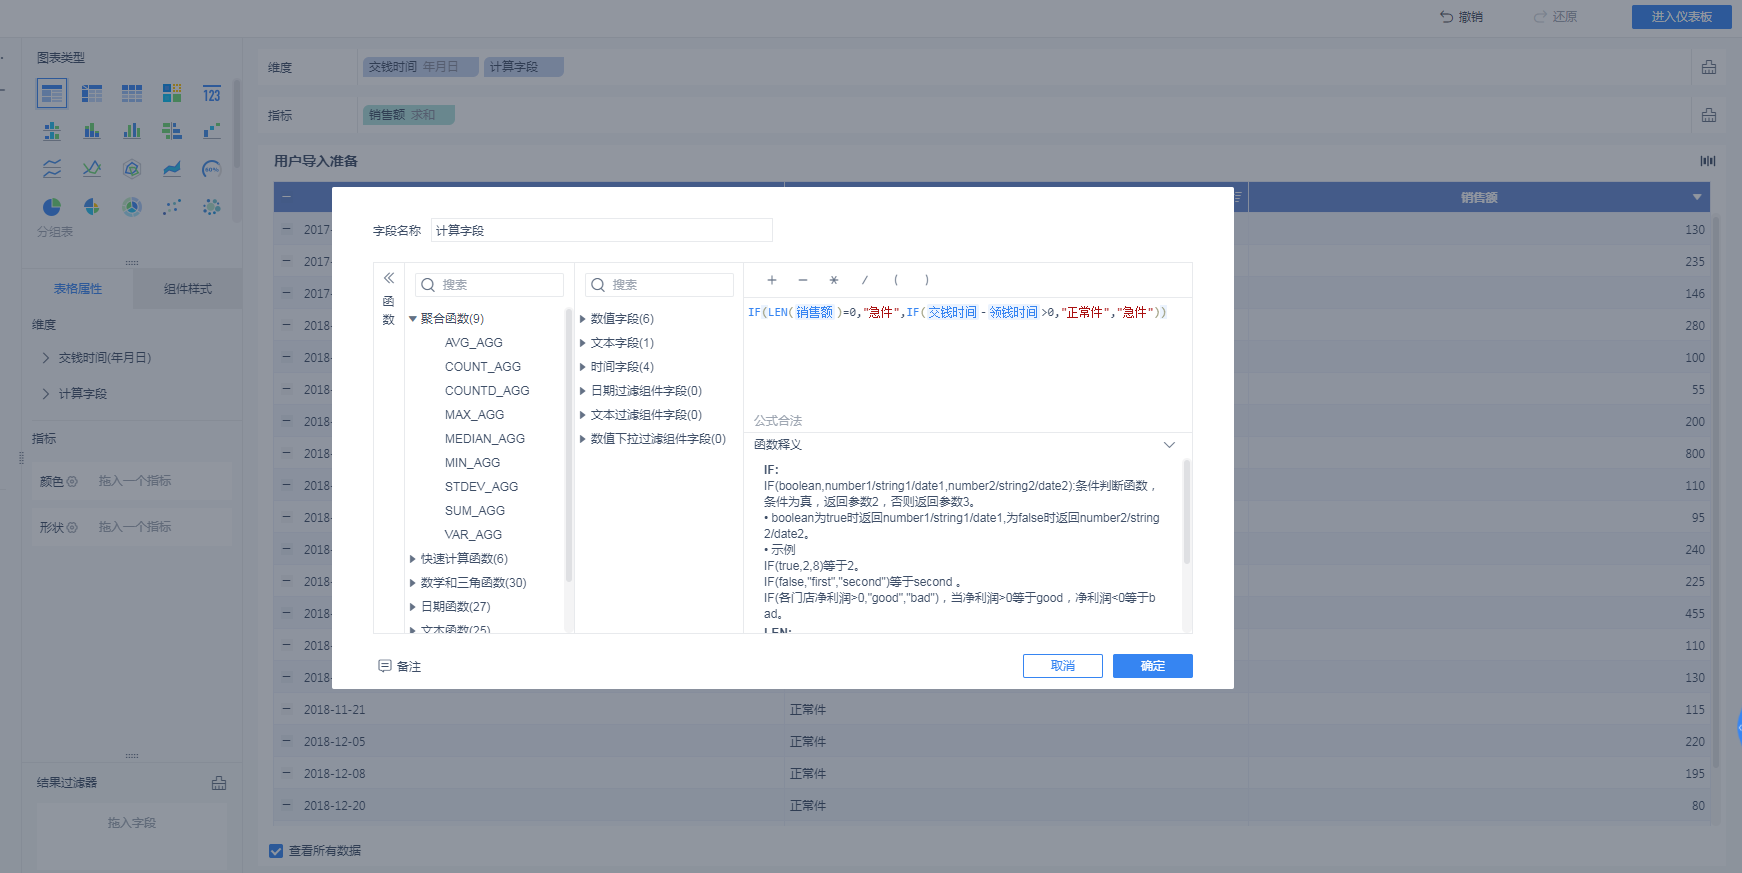Select the partitioned line chart icon

pyautogui.click(x=52, y=169)
